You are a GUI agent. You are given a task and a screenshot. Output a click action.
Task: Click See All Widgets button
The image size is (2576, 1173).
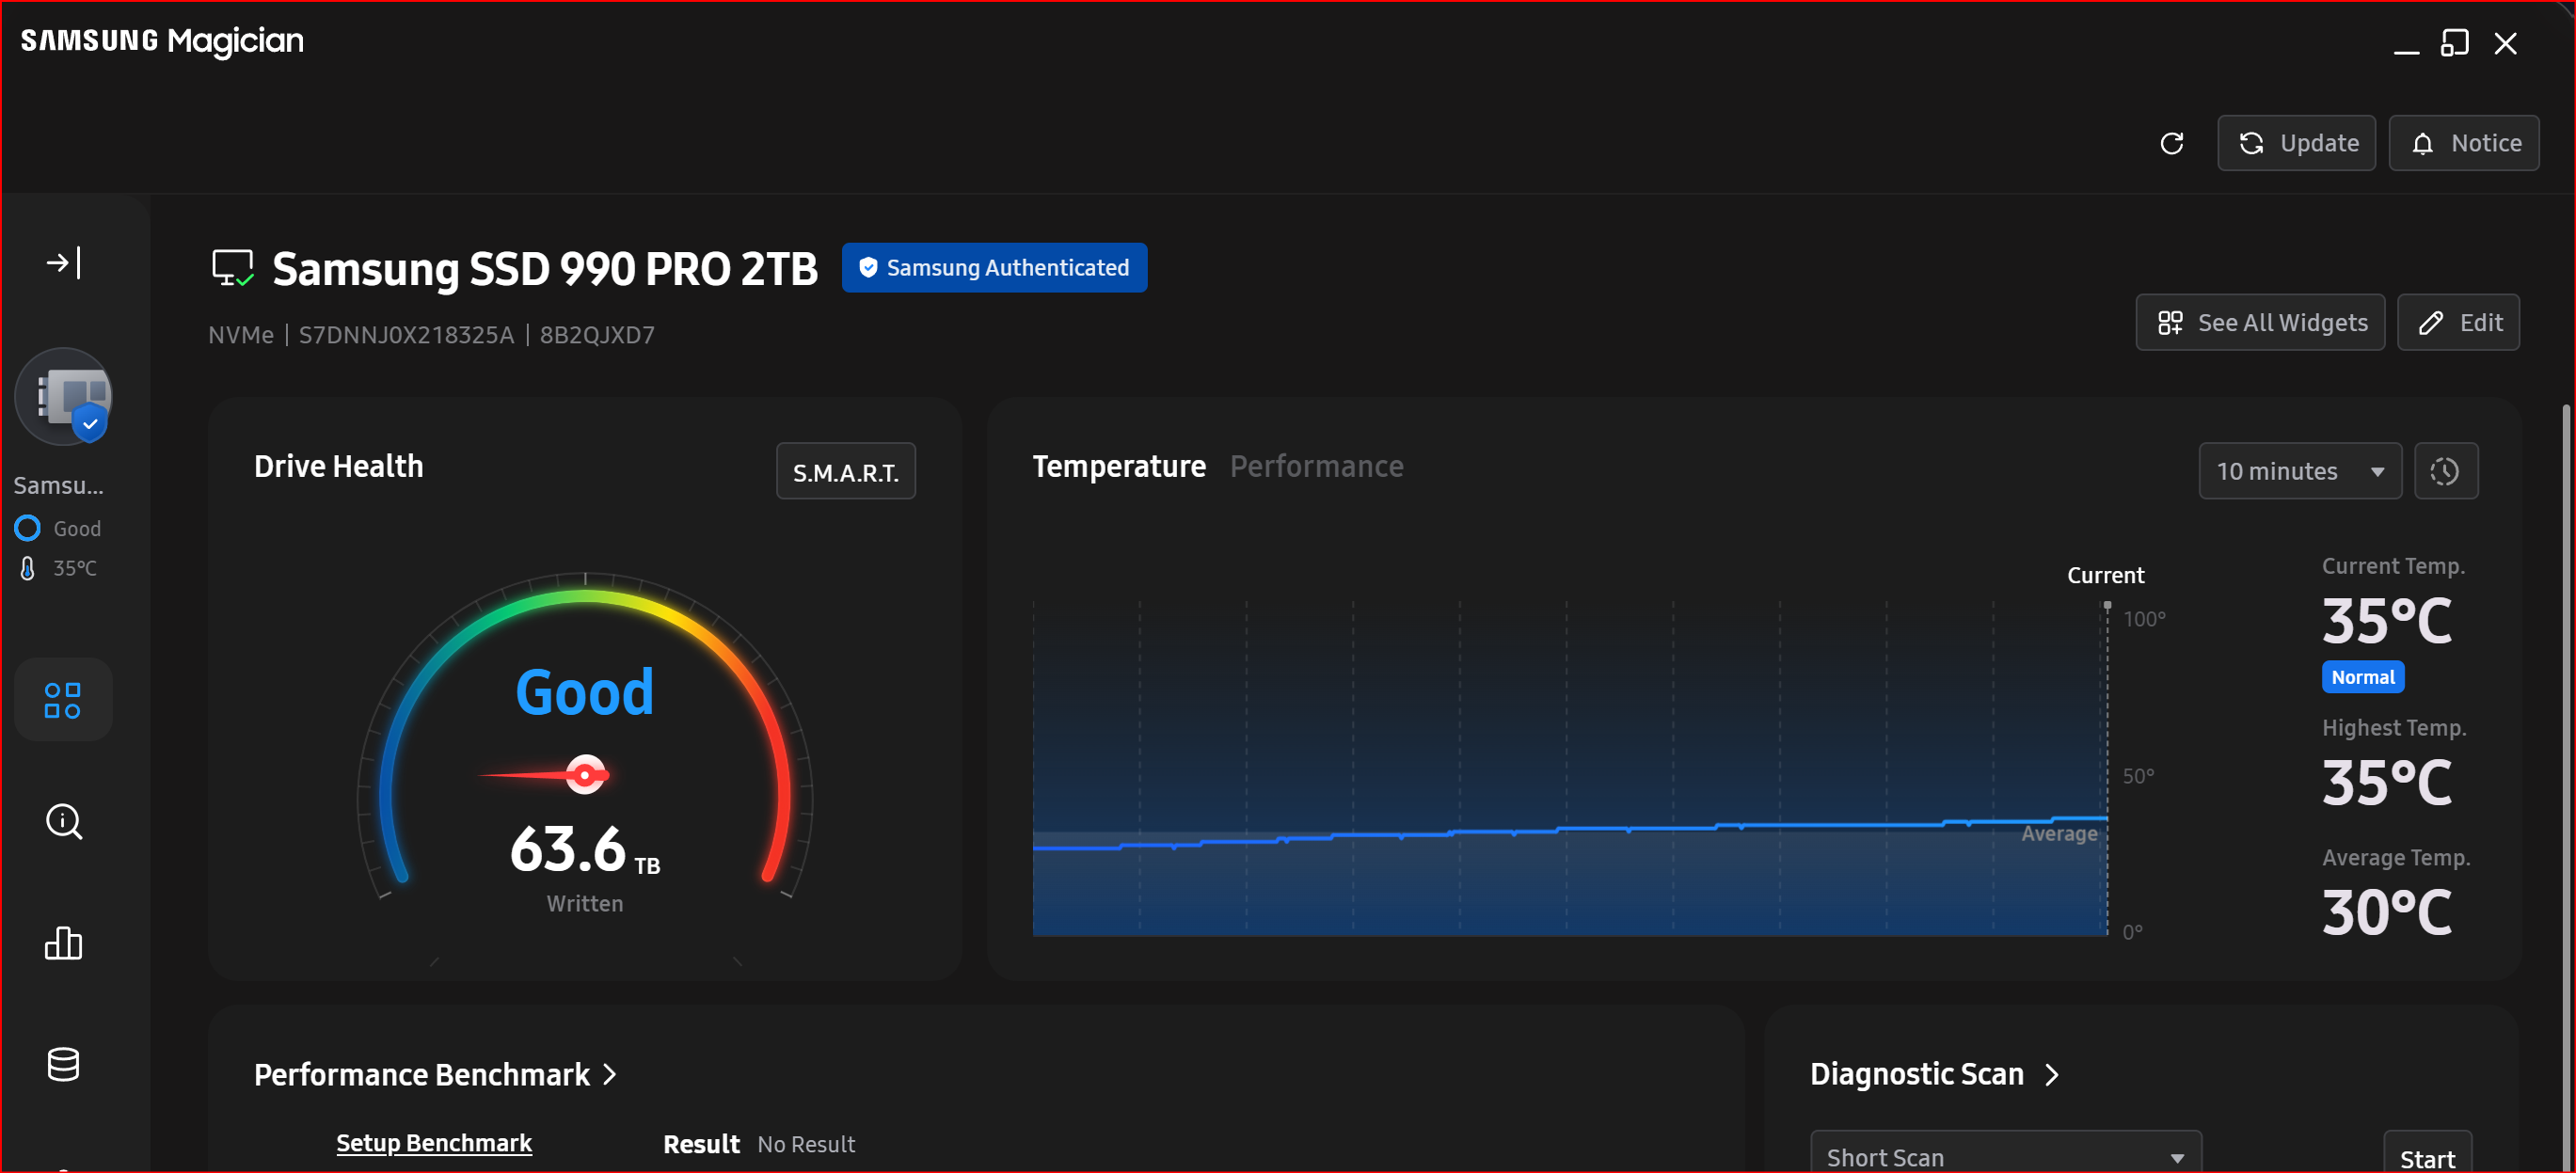point(2260,323)
